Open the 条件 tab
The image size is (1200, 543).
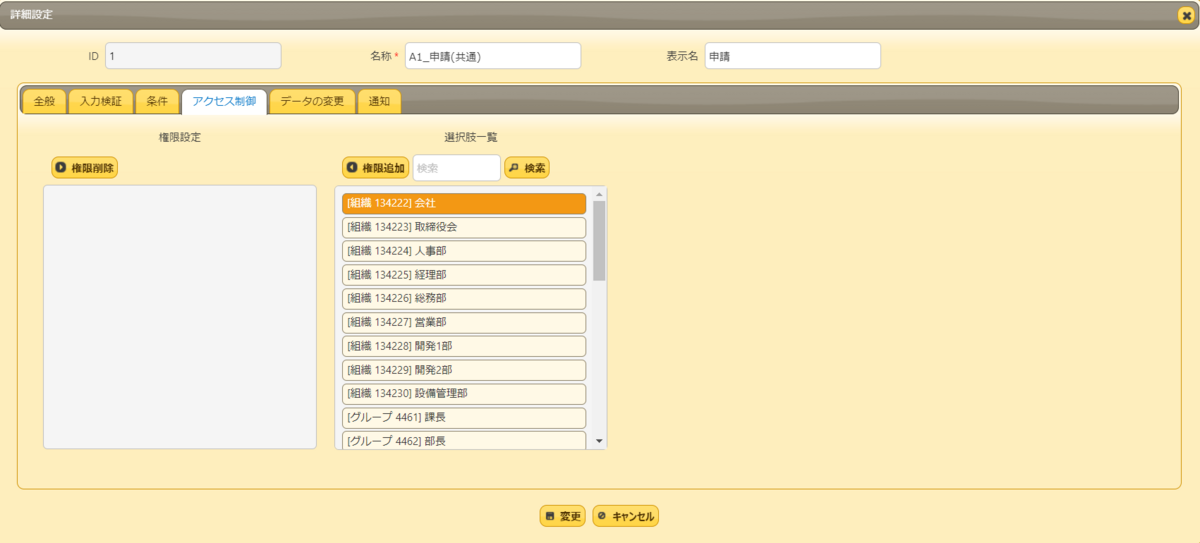[157, 101]
